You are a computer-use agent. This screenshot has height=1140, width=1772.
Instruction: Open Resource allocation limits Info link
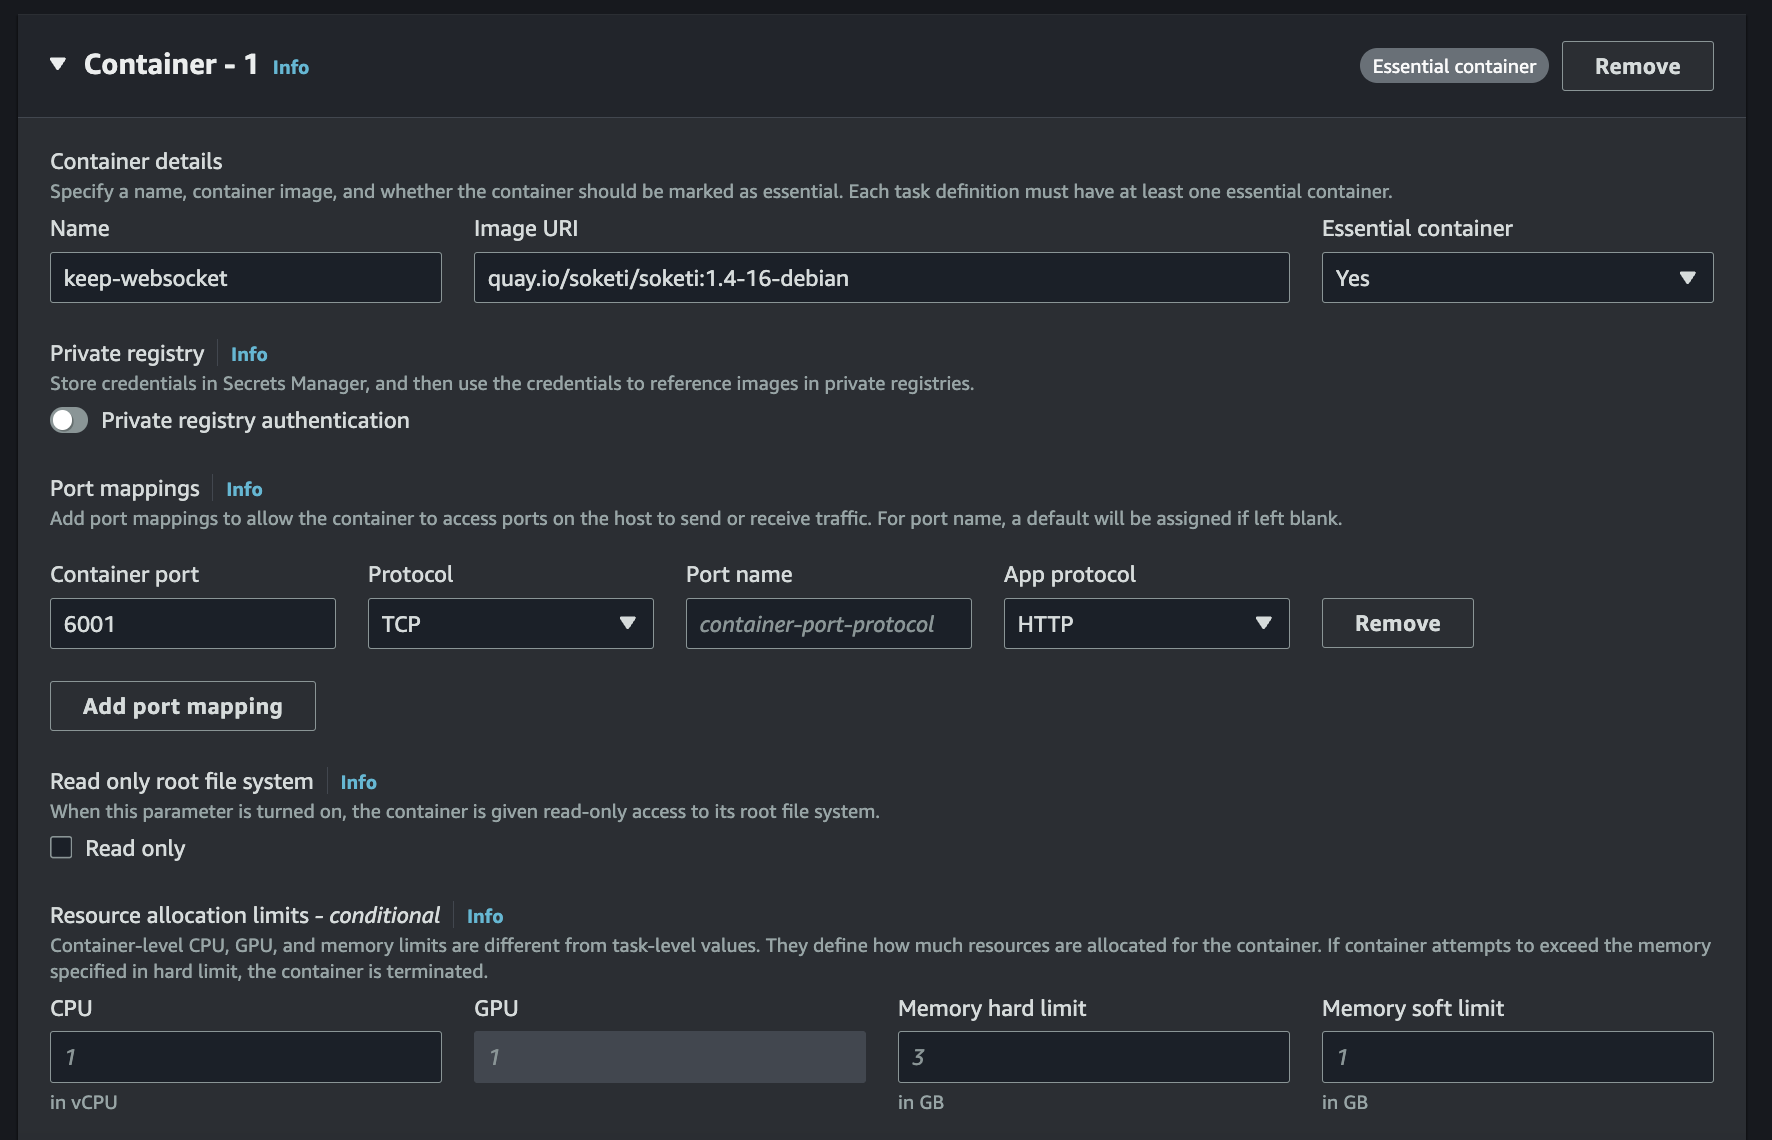point(485,916)
